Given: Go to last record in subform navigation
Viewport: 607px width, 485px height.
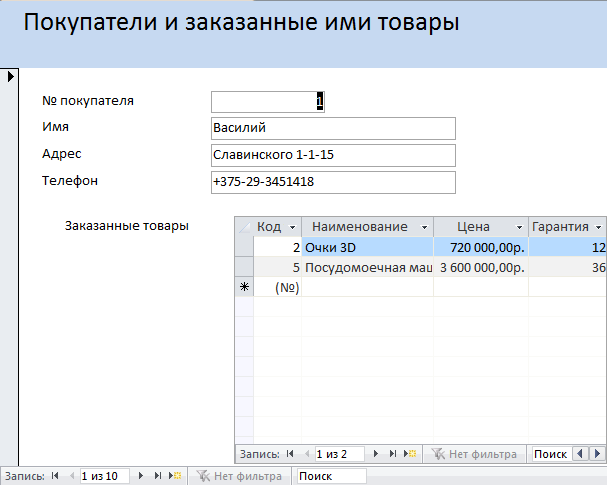Looking at the screenshot, I should click(393, 454).
